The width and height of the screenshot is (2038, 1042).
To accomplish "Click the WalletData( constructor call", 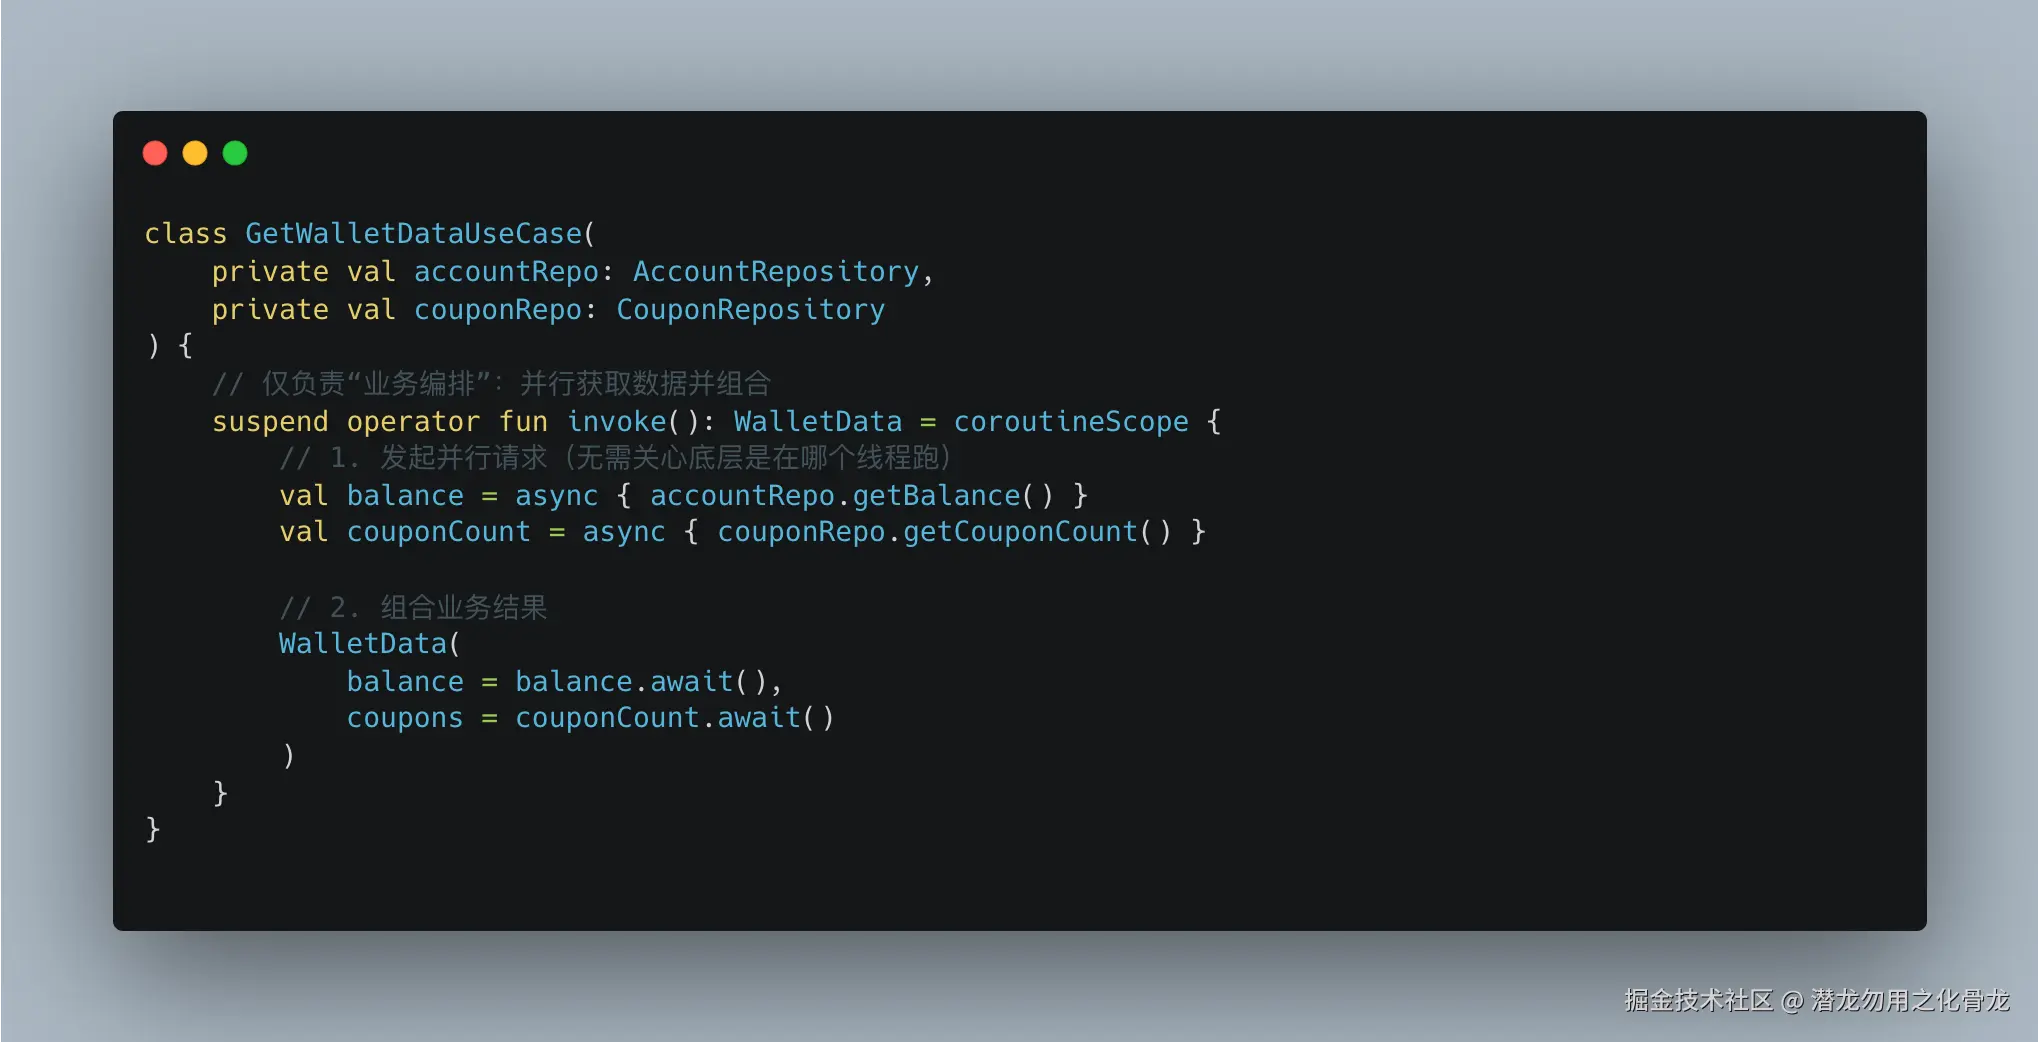I will point(370,643).
